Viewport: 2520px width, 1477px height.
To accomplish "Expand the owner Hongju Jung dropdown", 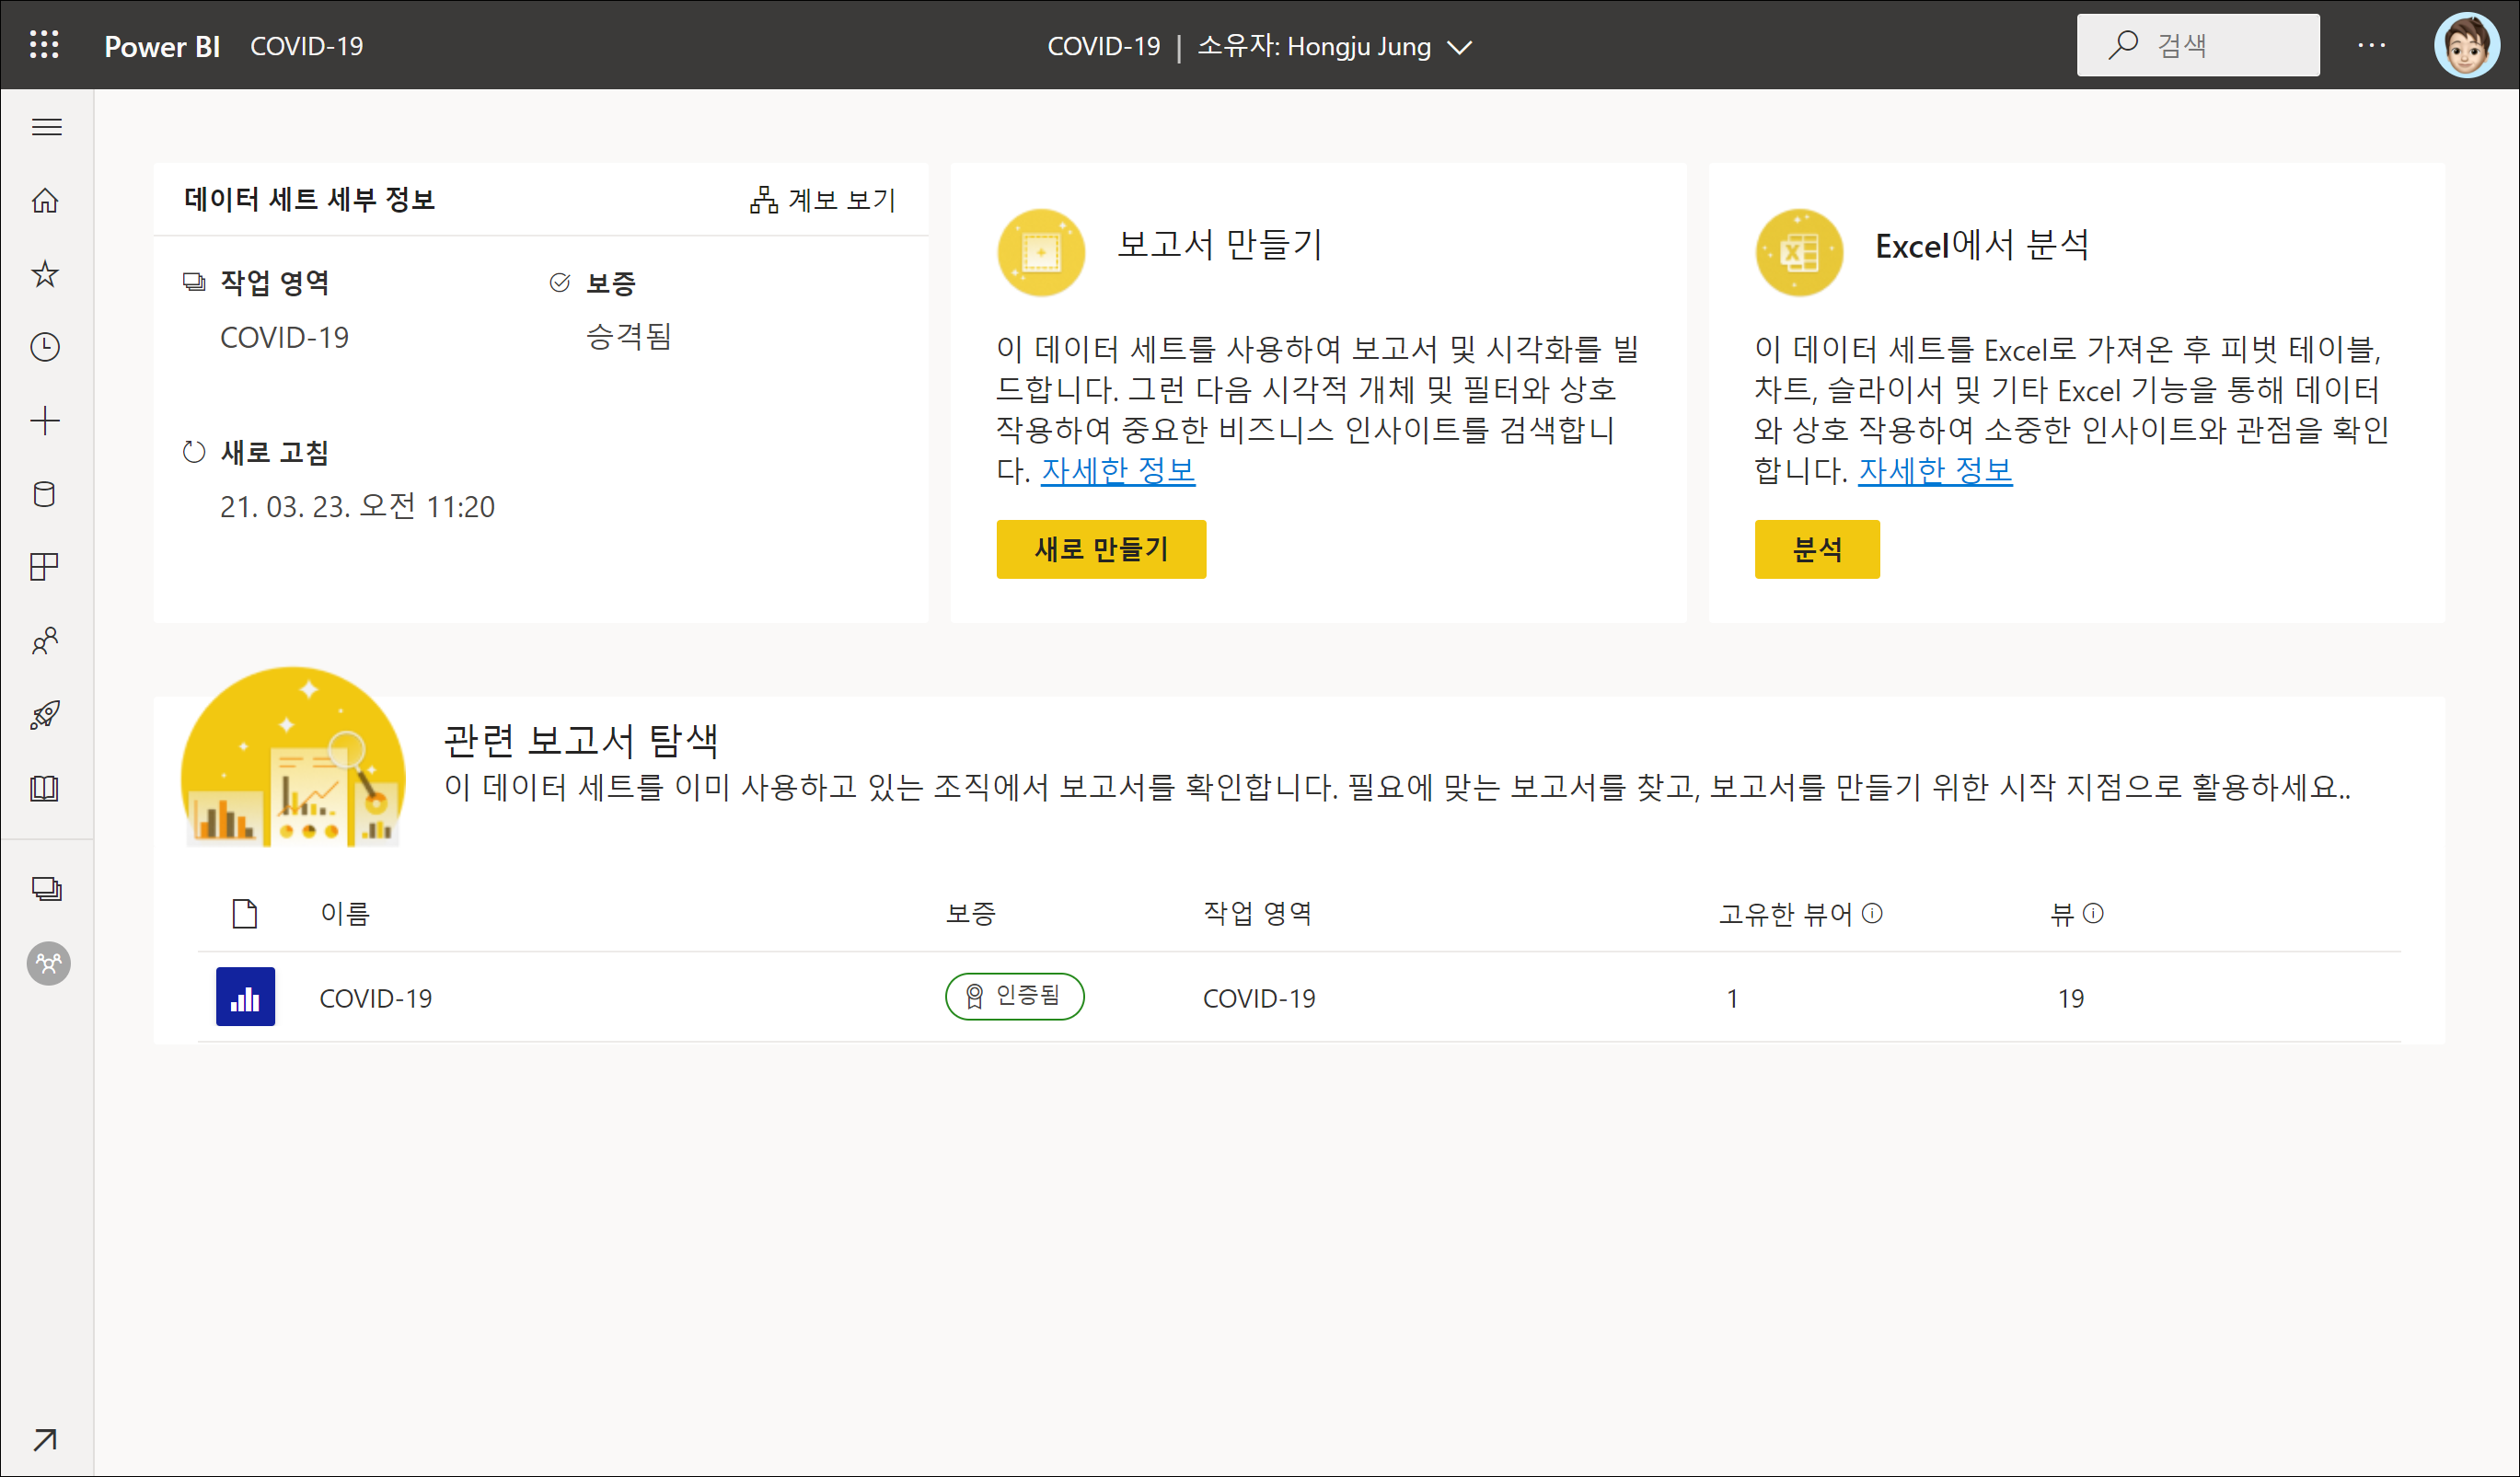I will 1460,47.
